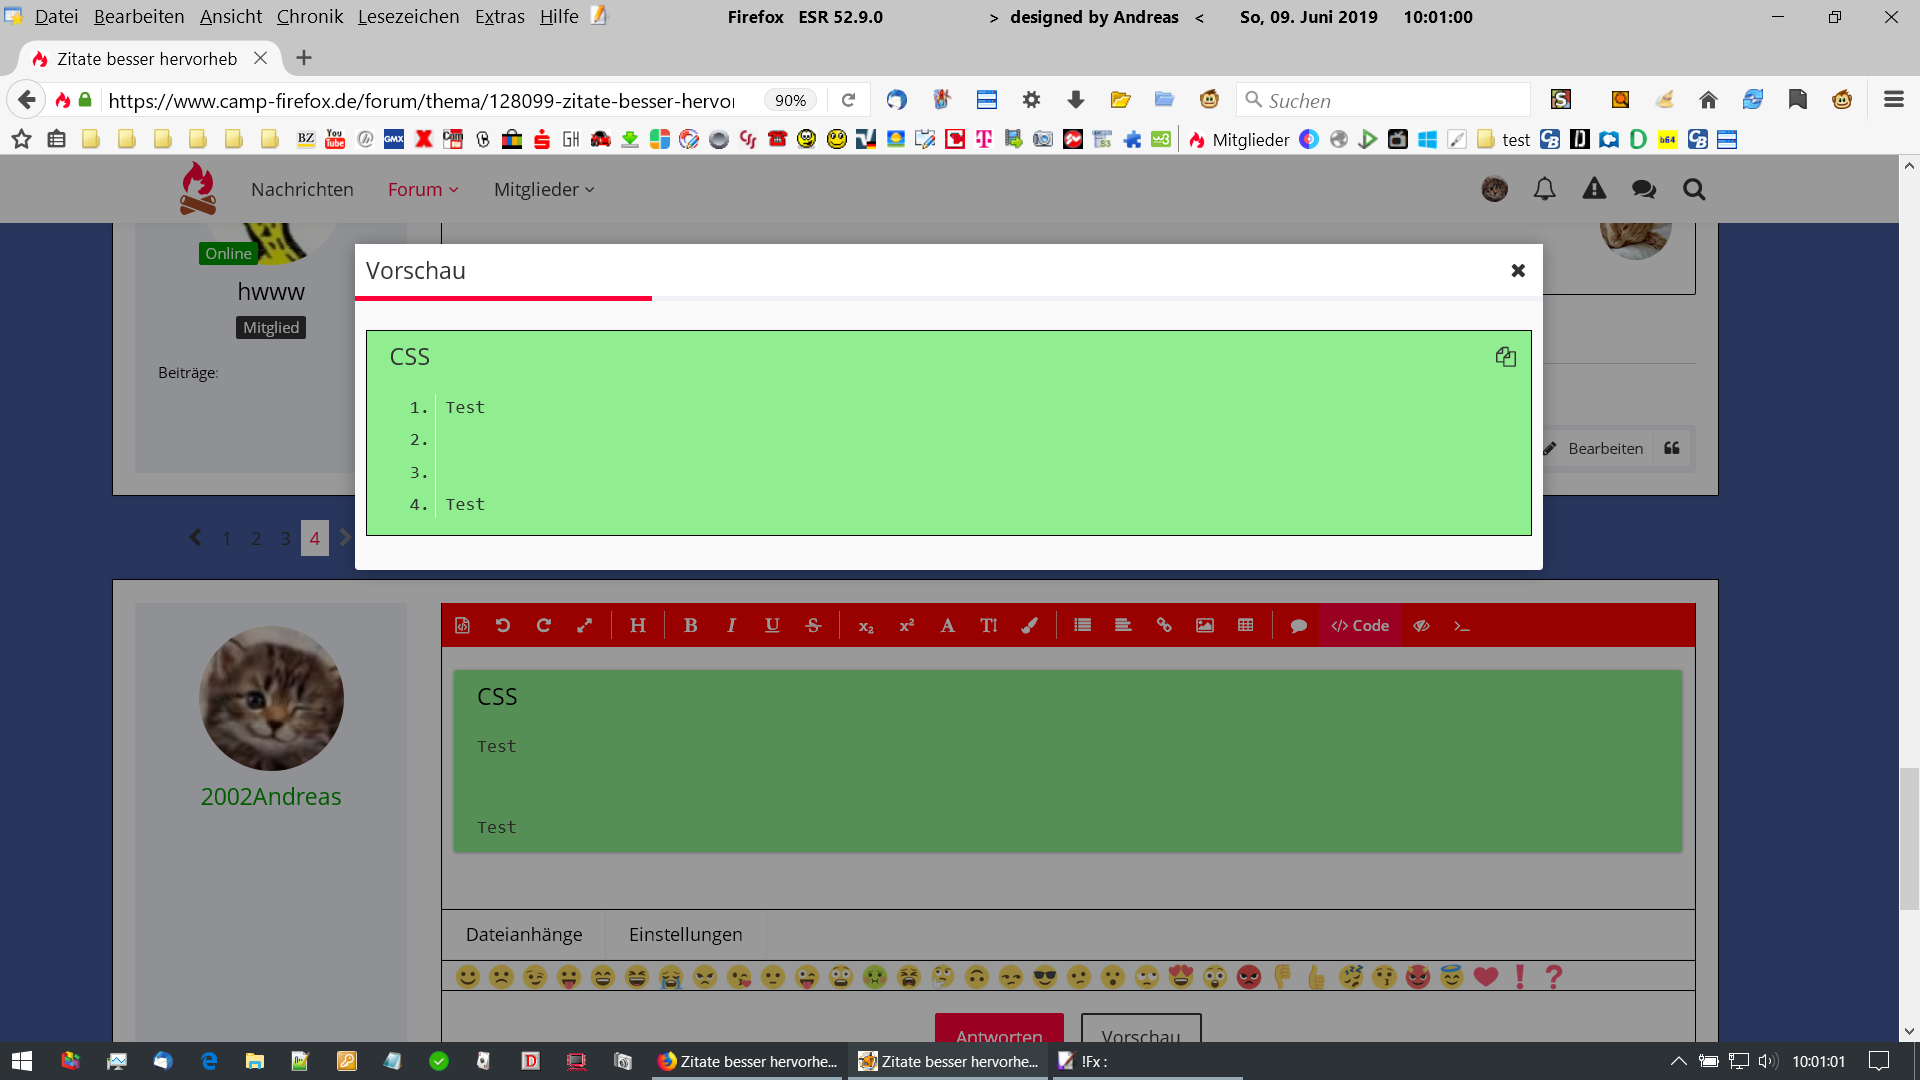
Task: Copy code with the copy icon in preview
Action: click(x=1505, y=357)
